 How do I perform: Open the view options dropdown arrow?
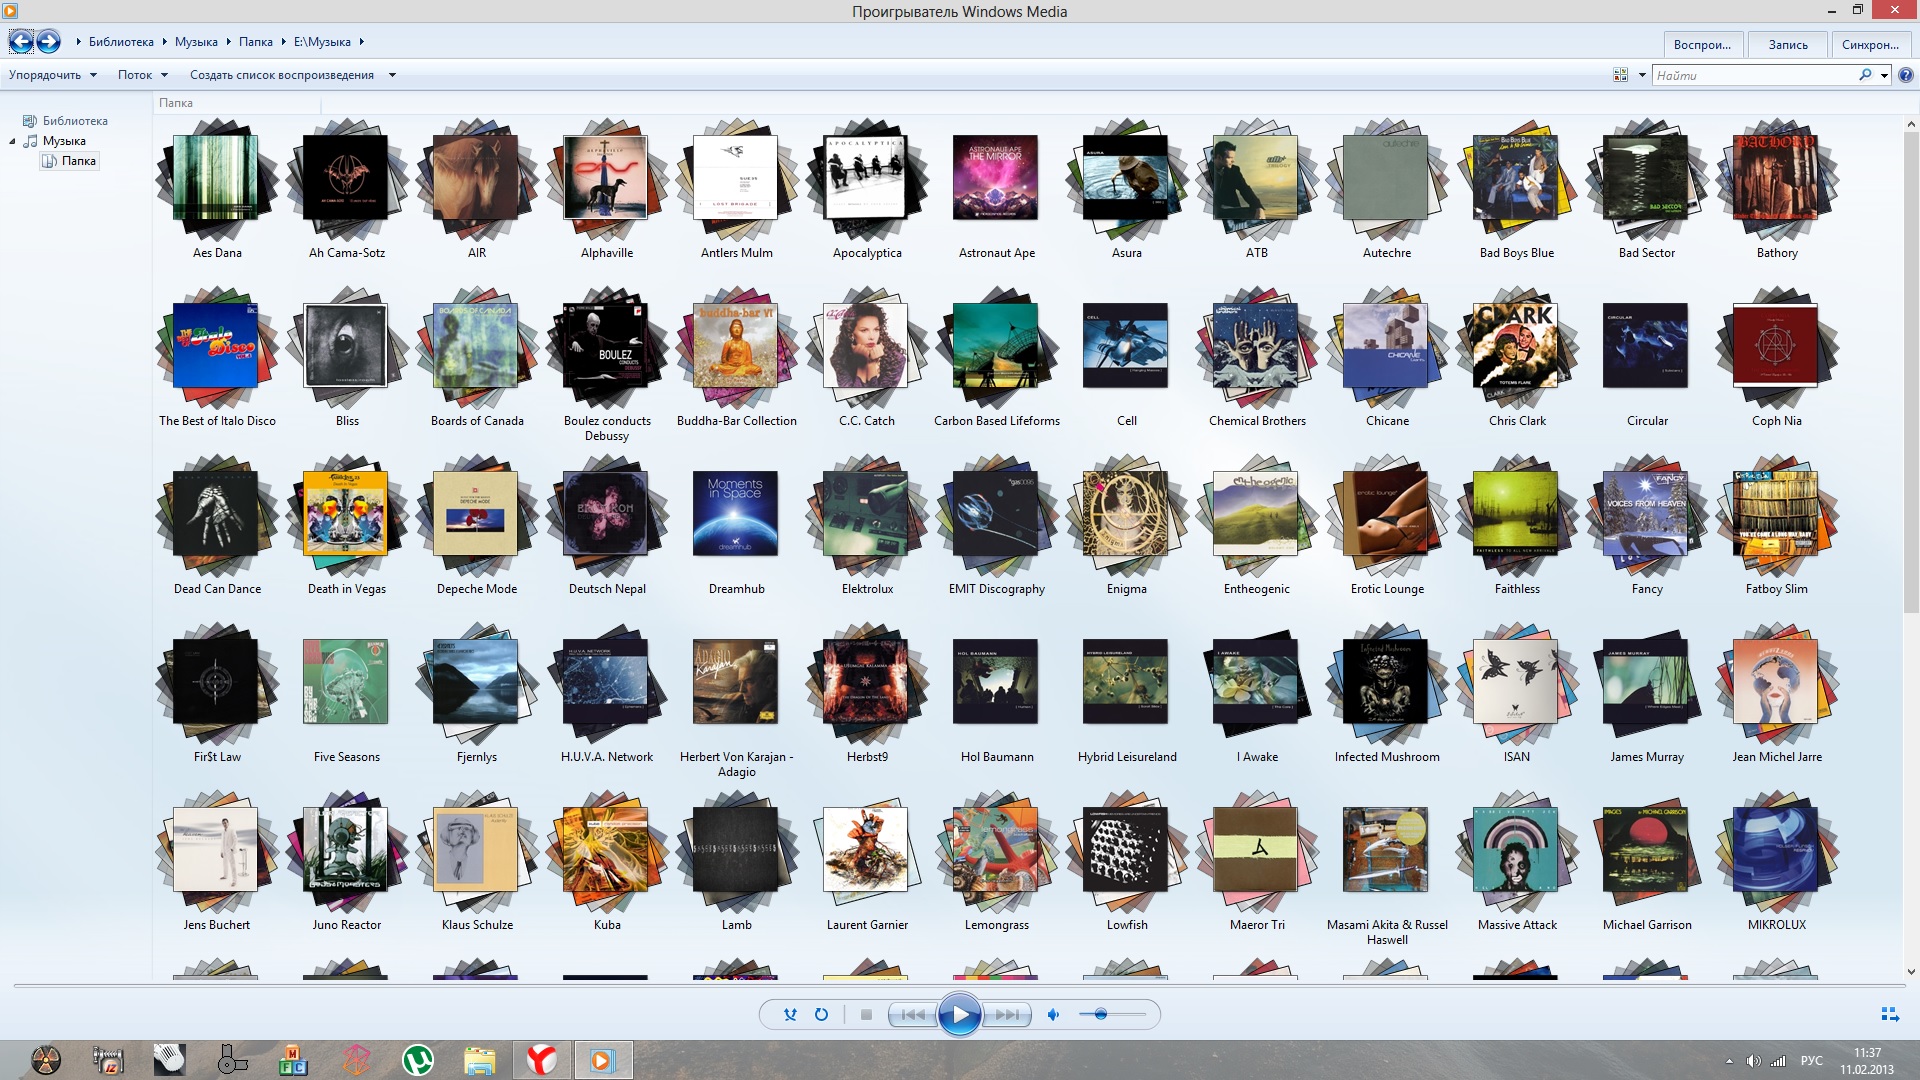pyautogui.click(x=1642, y=75)
